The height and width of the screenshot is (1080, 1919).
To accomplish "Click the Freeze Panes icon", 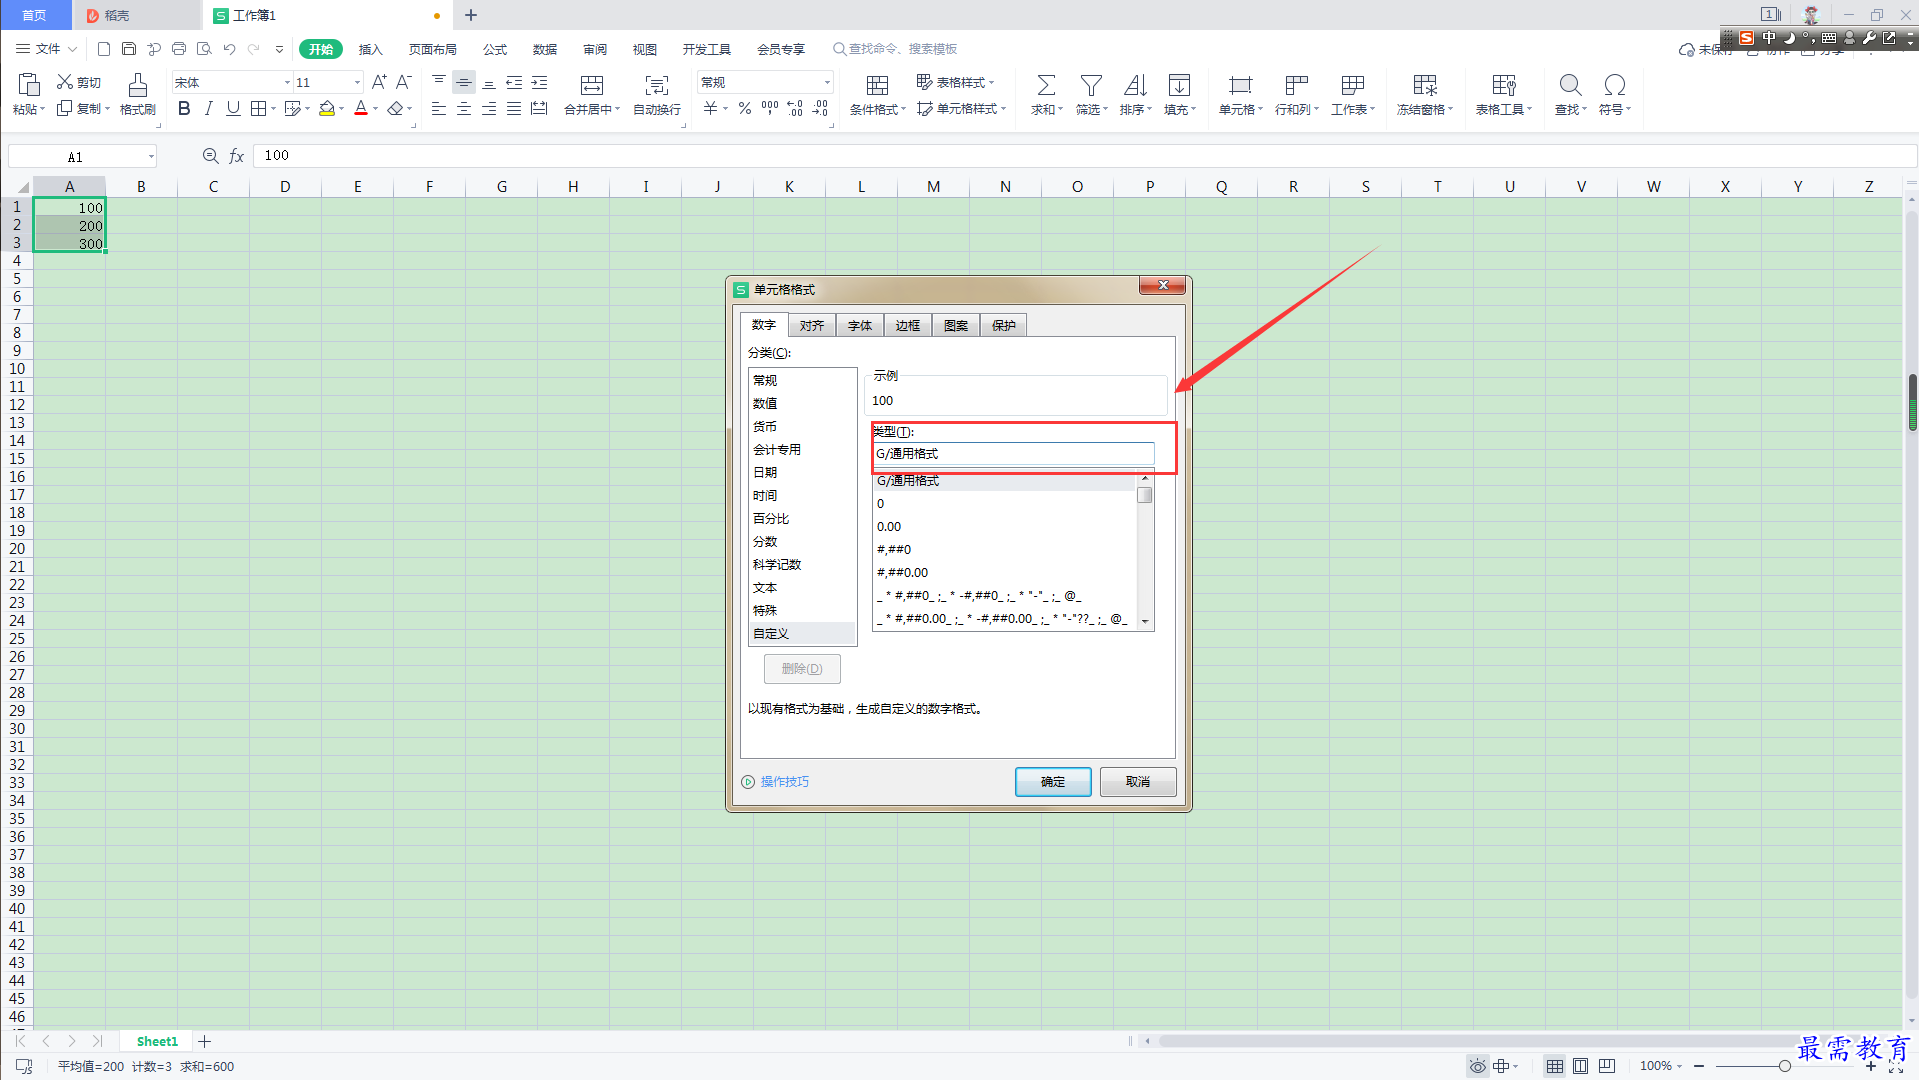I will [x=1425, y=85].
